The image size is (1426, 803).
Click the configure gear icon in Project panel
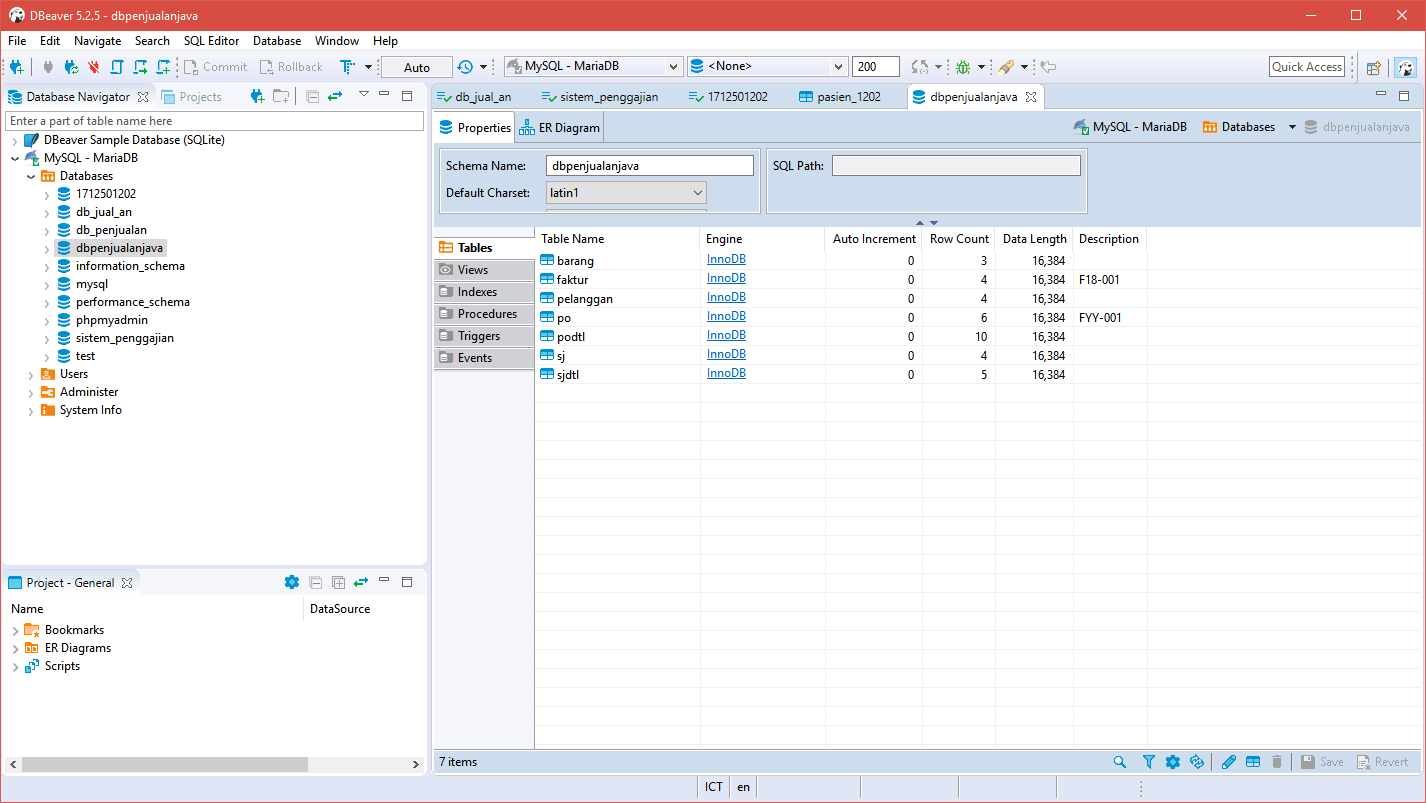292,582
